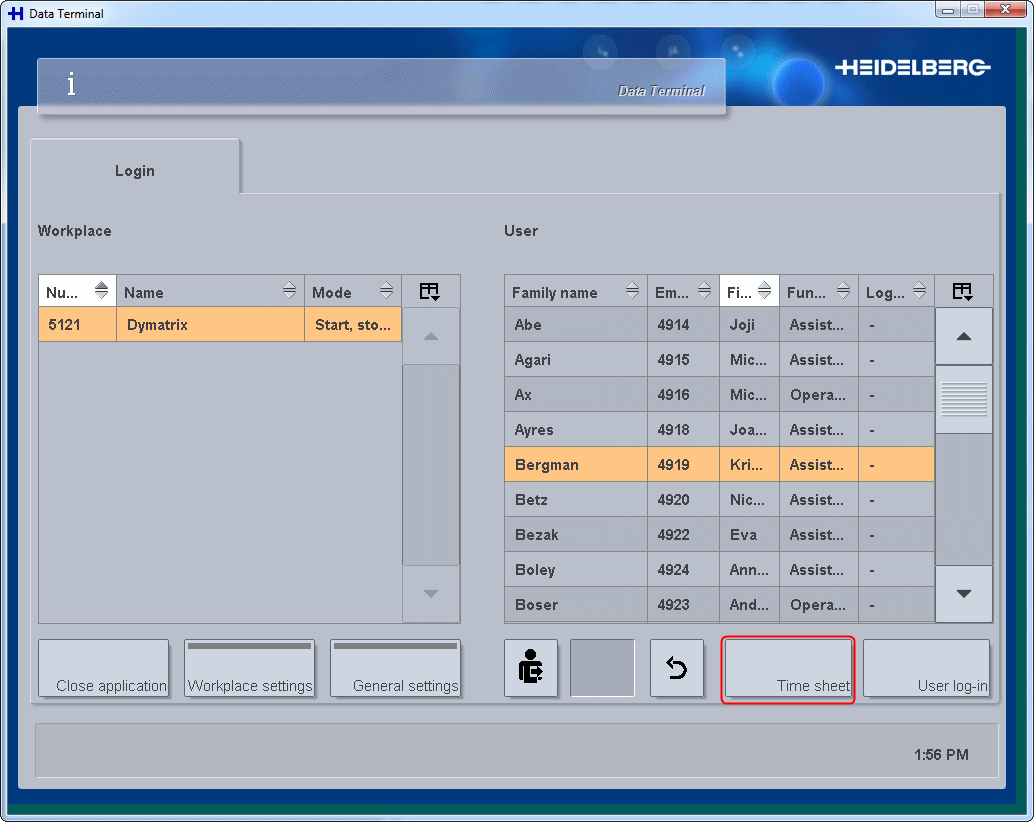Open the column selector on the User table
The width and height of the screenshot is (1034, 822).
[x=963, y=291]
